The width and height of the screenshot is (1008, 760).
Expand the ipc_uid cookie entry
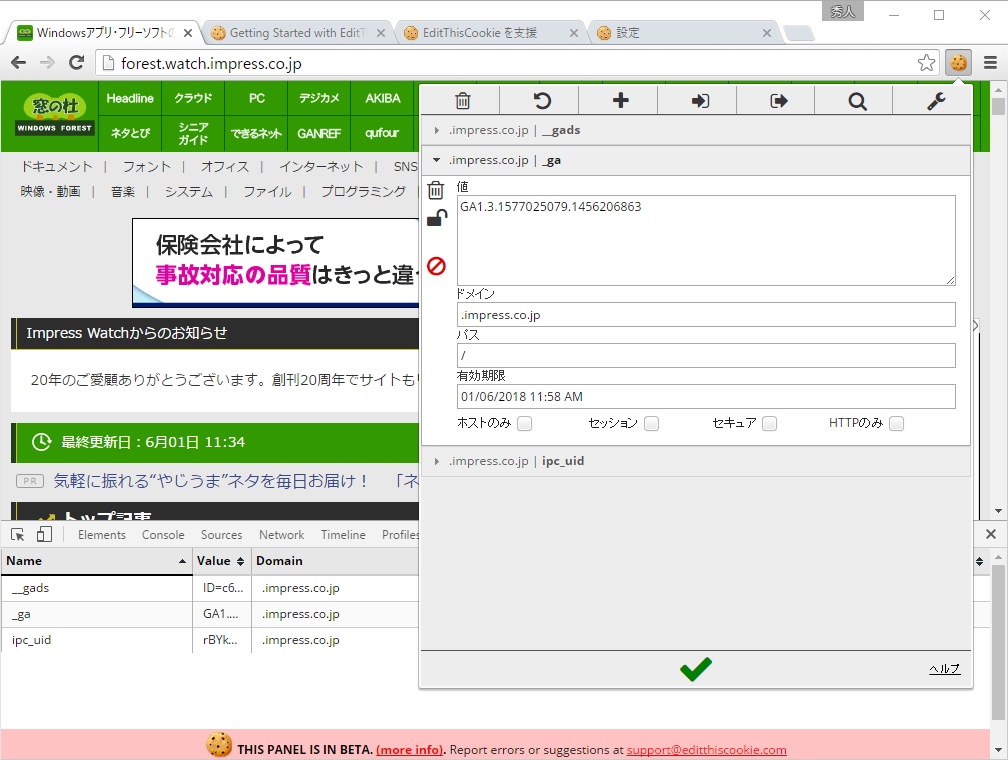pyautogui.click(x=696, y=461)
